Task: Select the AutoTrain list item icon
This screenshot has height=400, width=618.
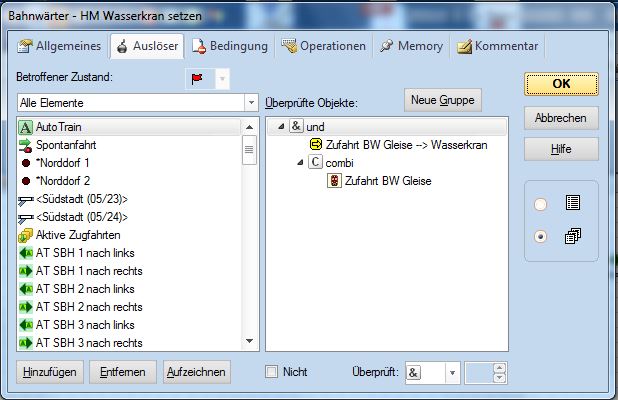Action: 25,128
